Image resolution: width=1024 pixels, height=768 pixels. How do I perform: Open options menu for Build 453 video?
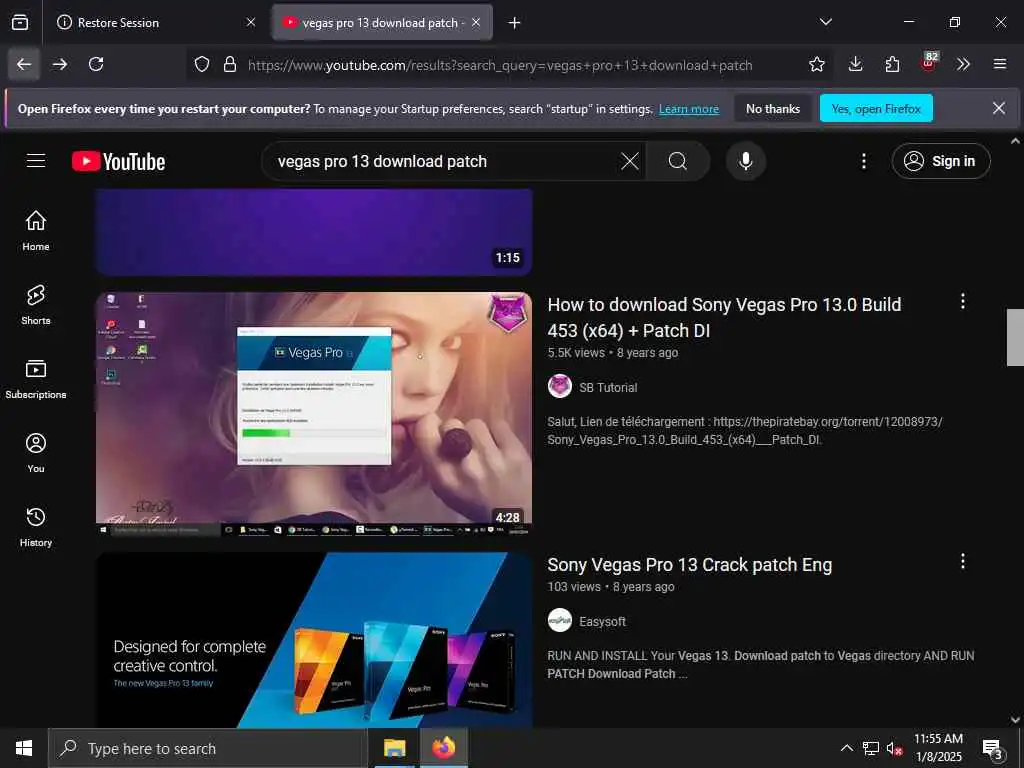coord(963,301)
